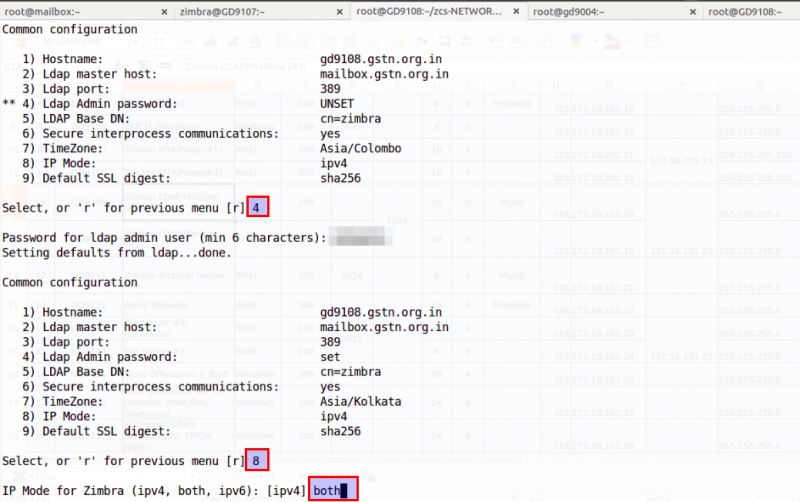Click the first 'Common configuration' heading
The width and height of the screenshot is (800, 502).
[x=70, y=30]
